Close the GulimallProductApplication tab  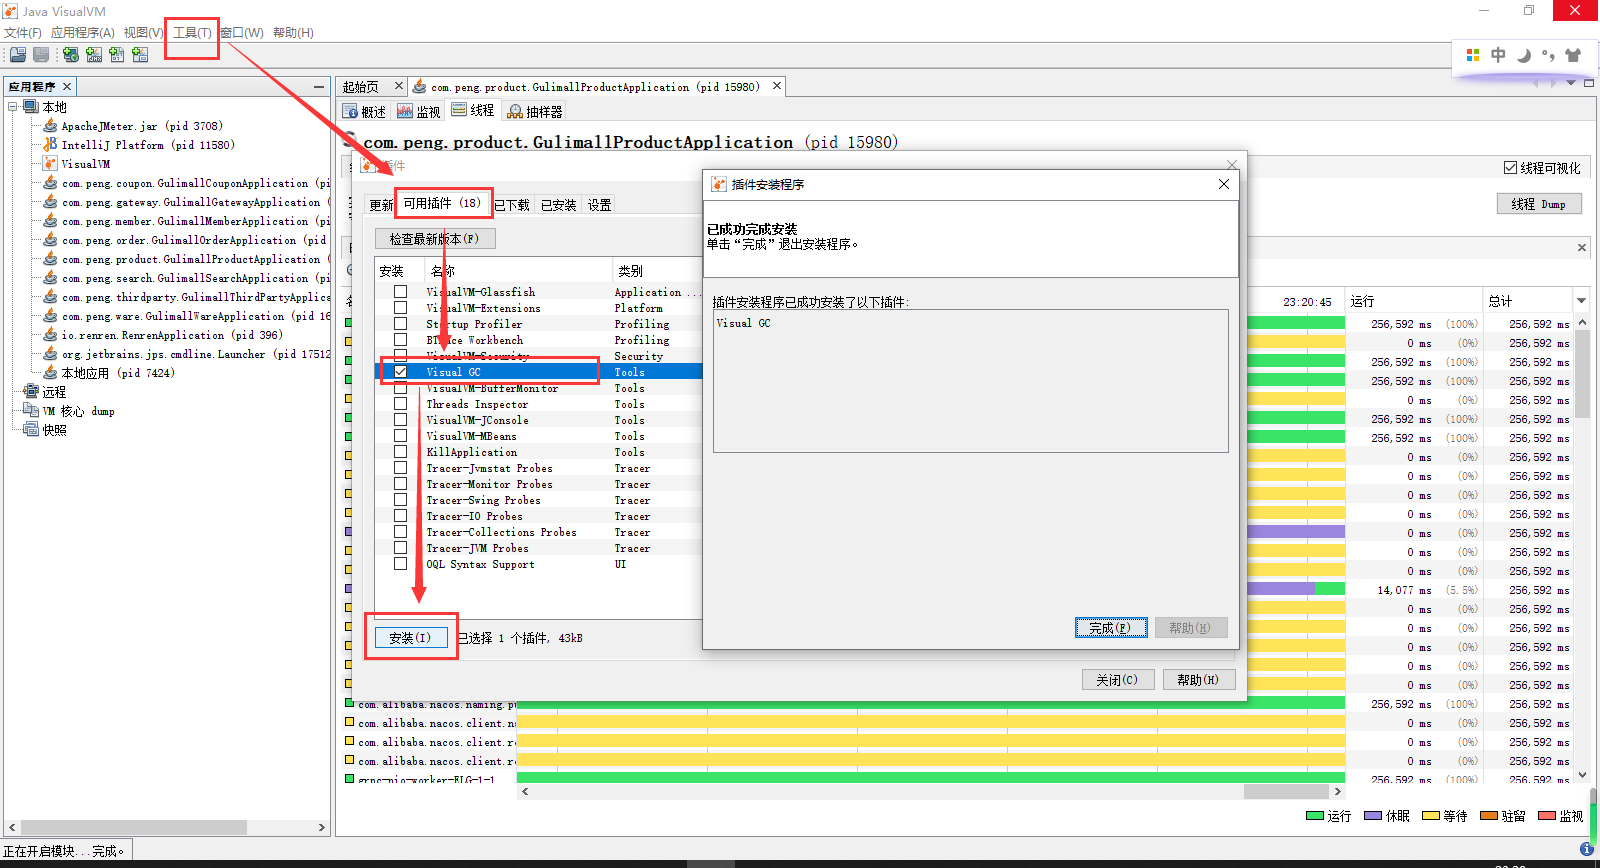click(x=777, y=86)
